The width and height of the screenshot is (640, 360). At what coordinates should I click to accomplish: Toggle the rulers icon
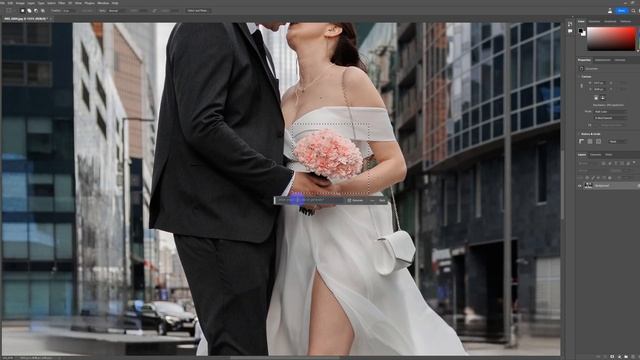[581, 142]
